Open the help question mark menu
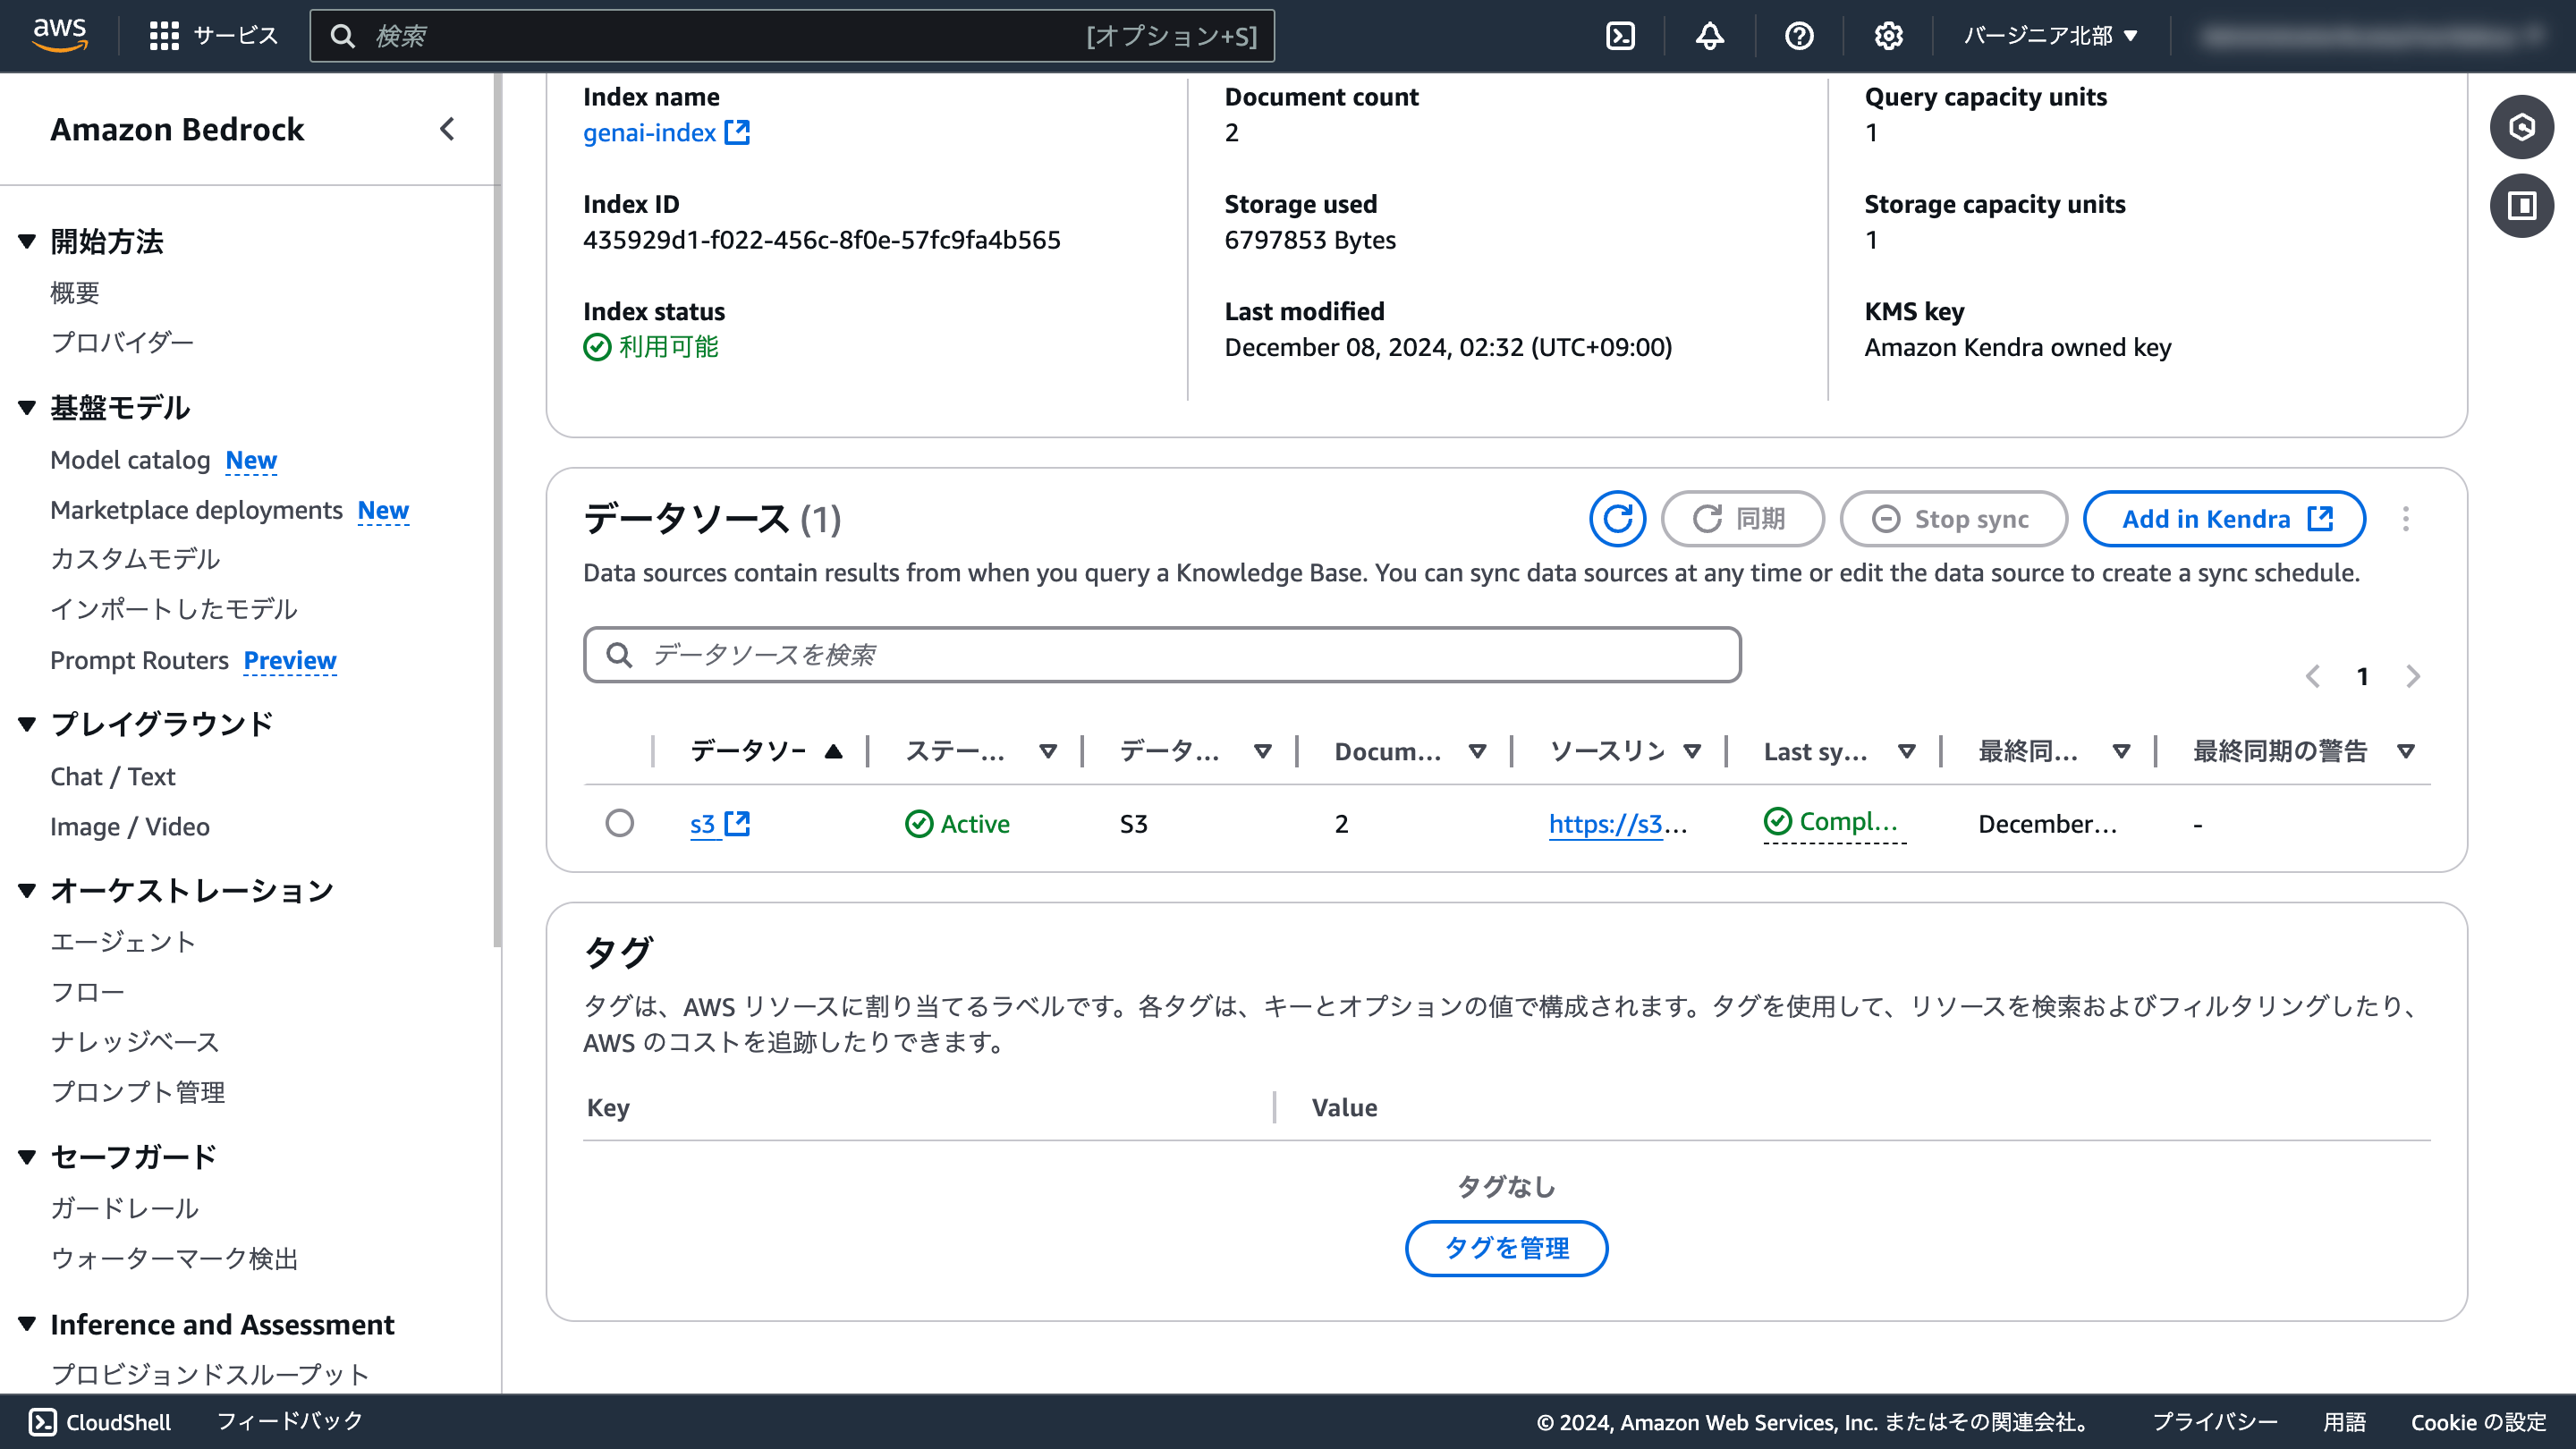This screenshot has height=1449, width=2576. pyautogui.click(x=1798, y=36)
